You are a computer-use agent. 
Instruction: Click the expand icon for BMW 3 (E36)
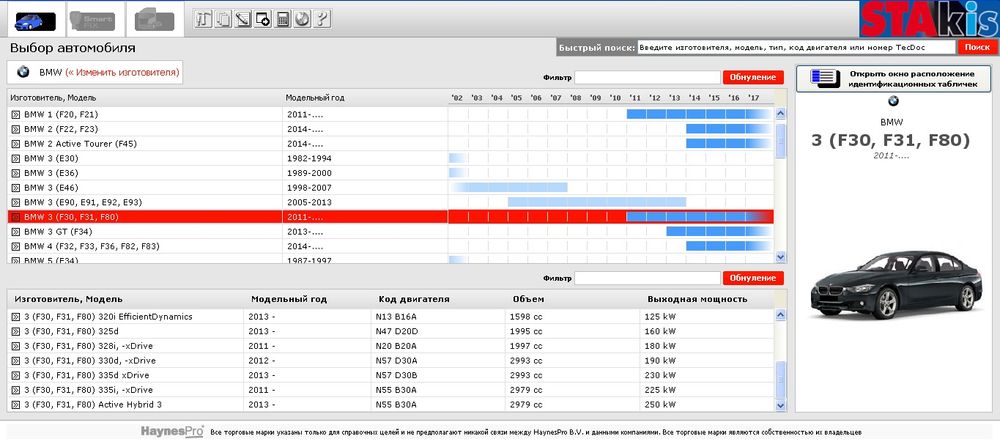[x=16, y=173]
